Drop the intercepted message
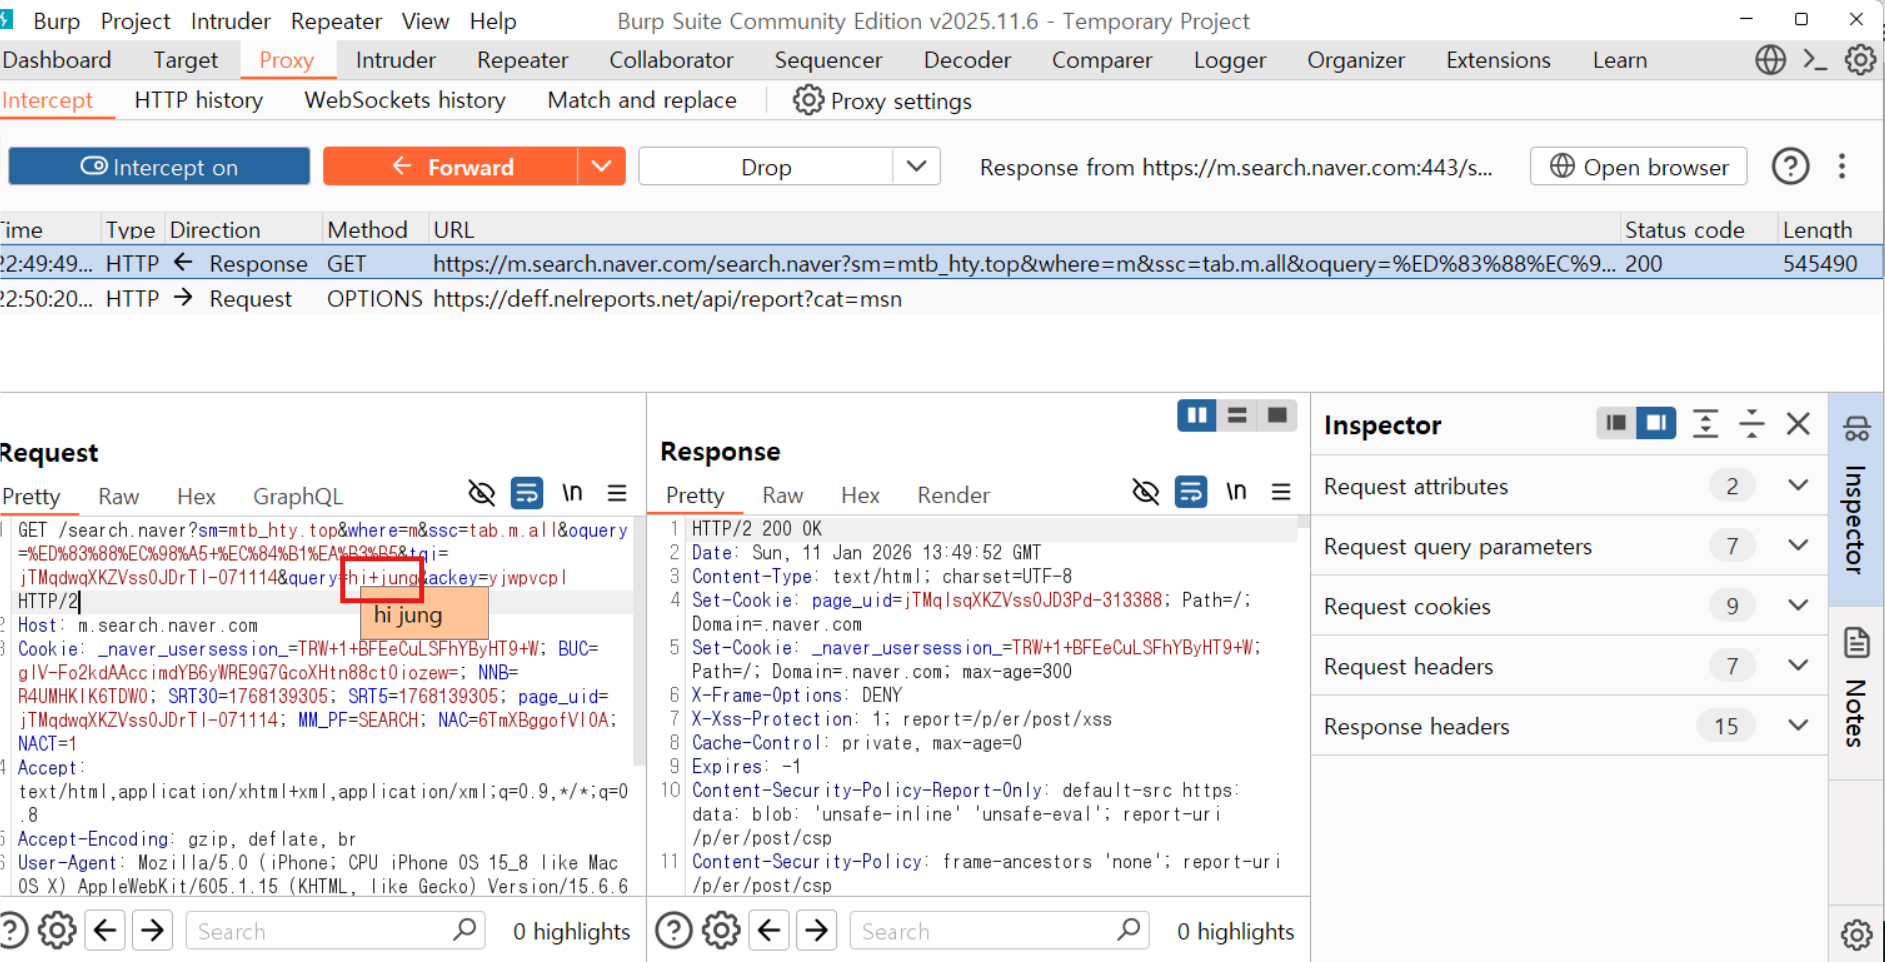 [766, 166]
